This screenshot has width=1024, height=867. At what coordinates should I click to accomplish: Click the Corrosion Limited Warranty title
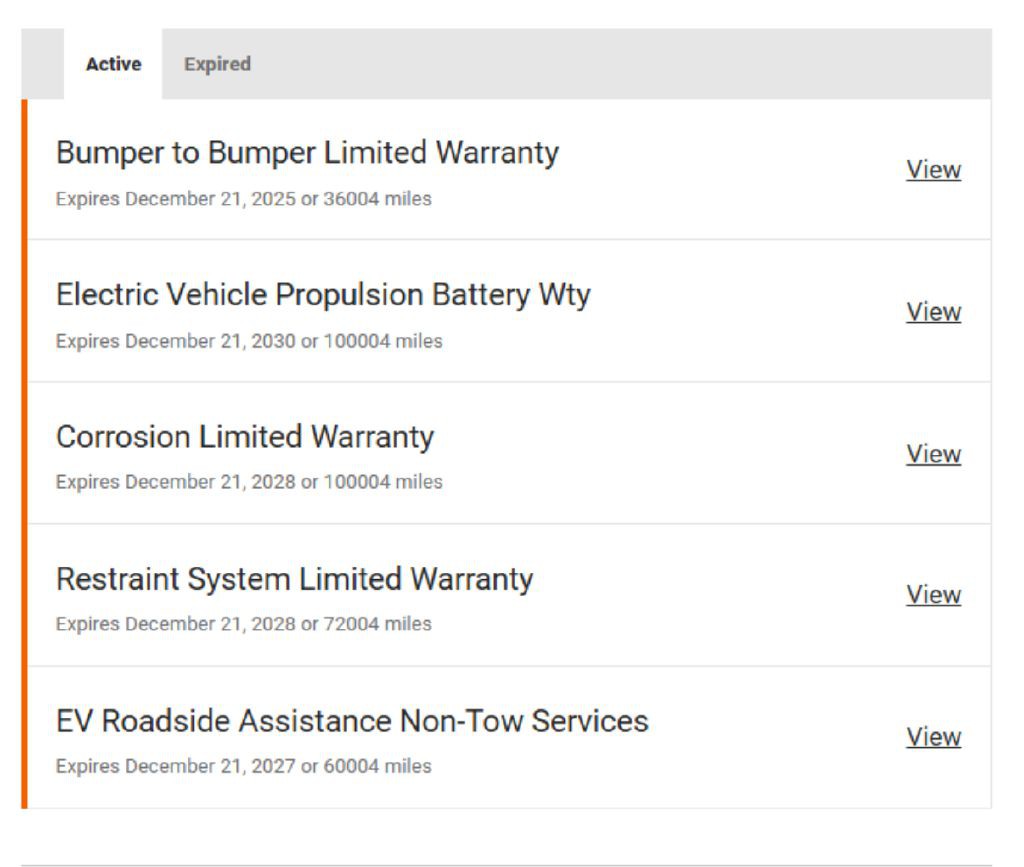tap(245, 437)
